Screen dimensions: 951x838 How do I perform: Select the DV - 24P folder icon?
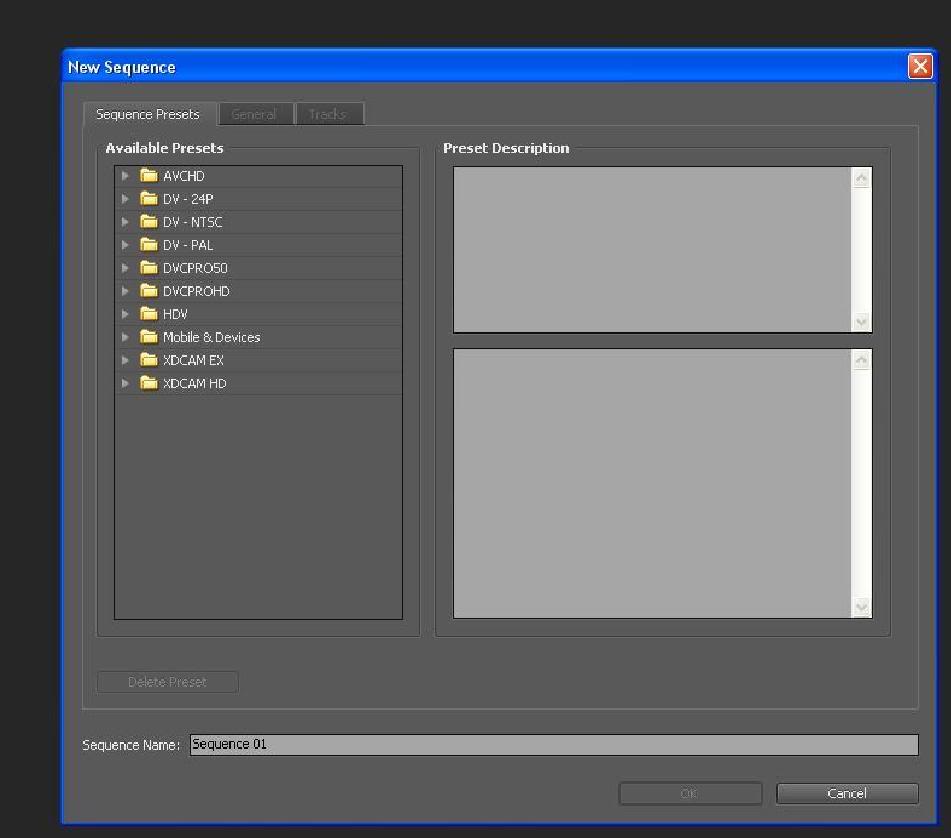click(x=148, y=198)
